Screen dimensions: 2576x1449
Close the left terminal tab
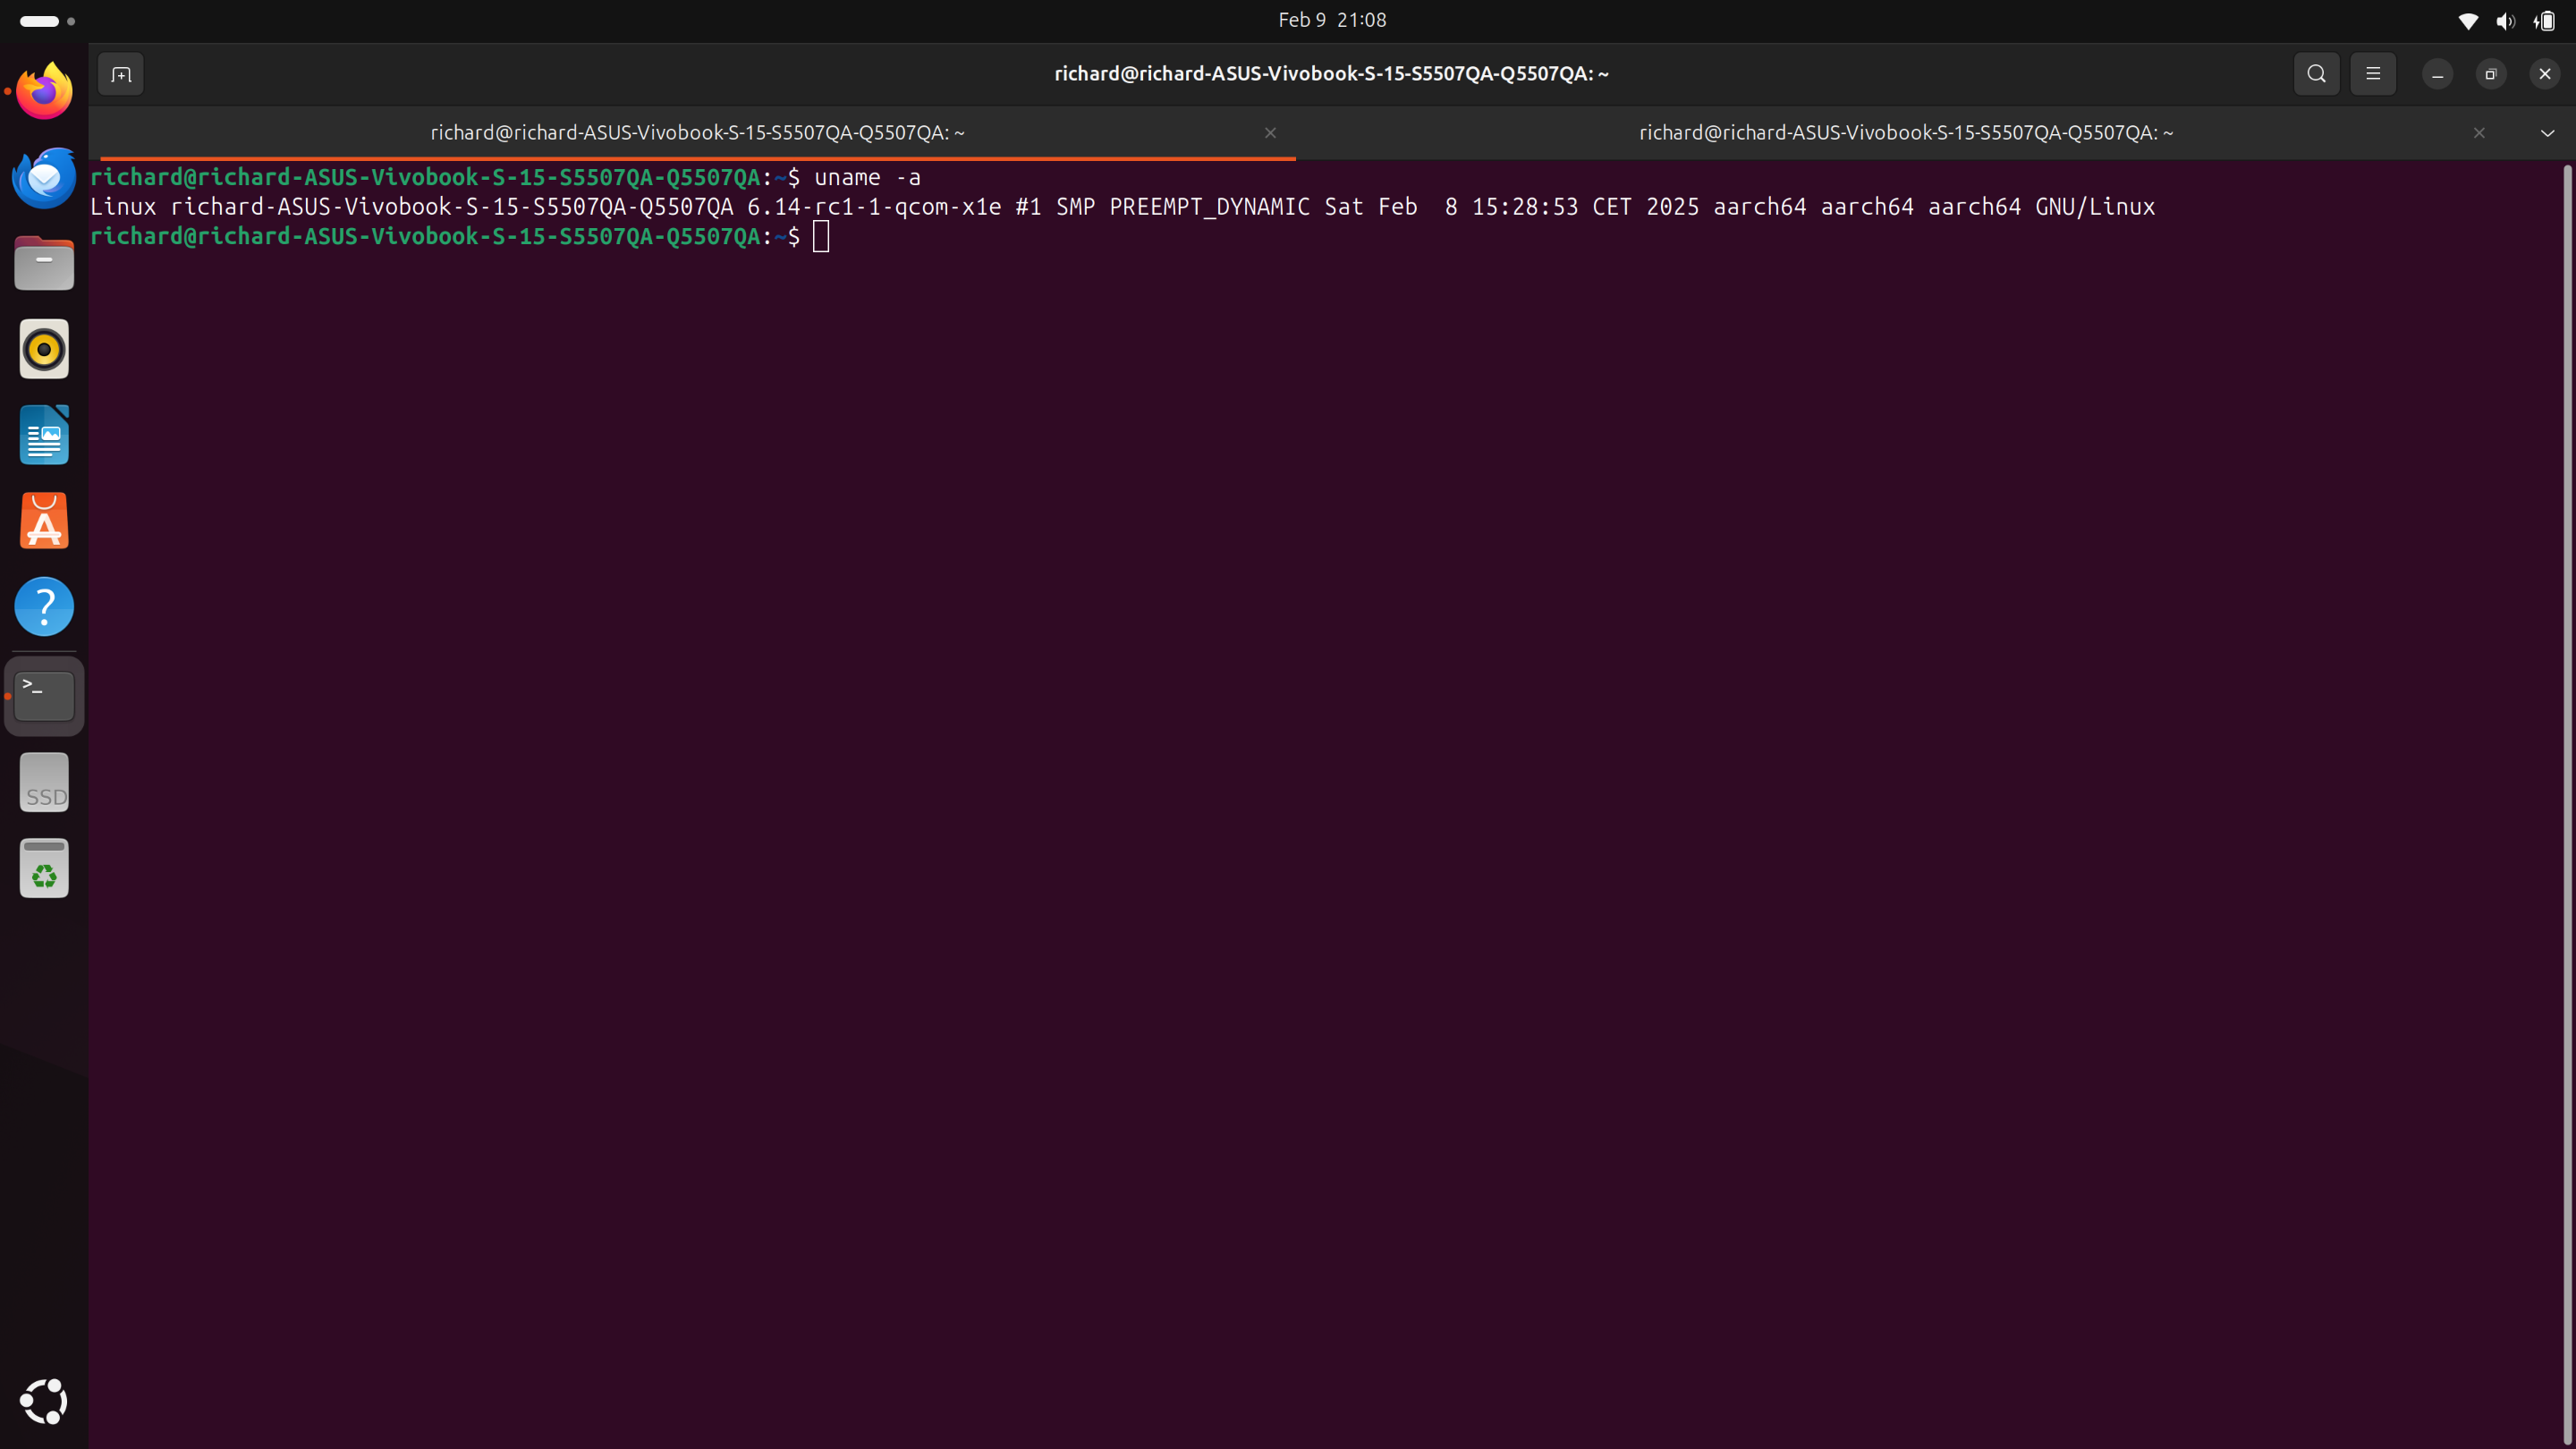1270,132
